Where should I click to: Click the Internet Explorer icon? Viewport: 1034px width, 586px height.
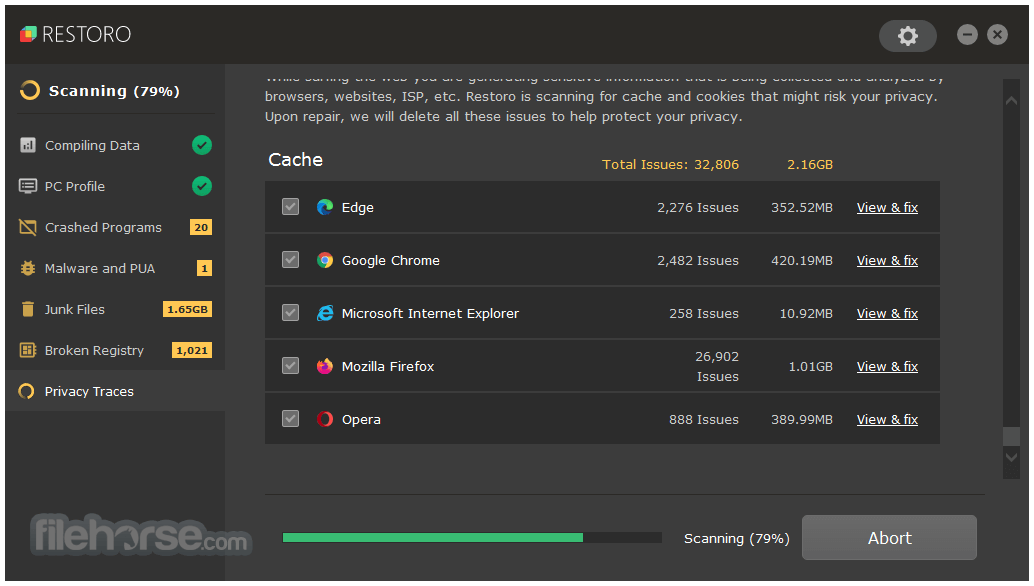click(x=325, y=313)
